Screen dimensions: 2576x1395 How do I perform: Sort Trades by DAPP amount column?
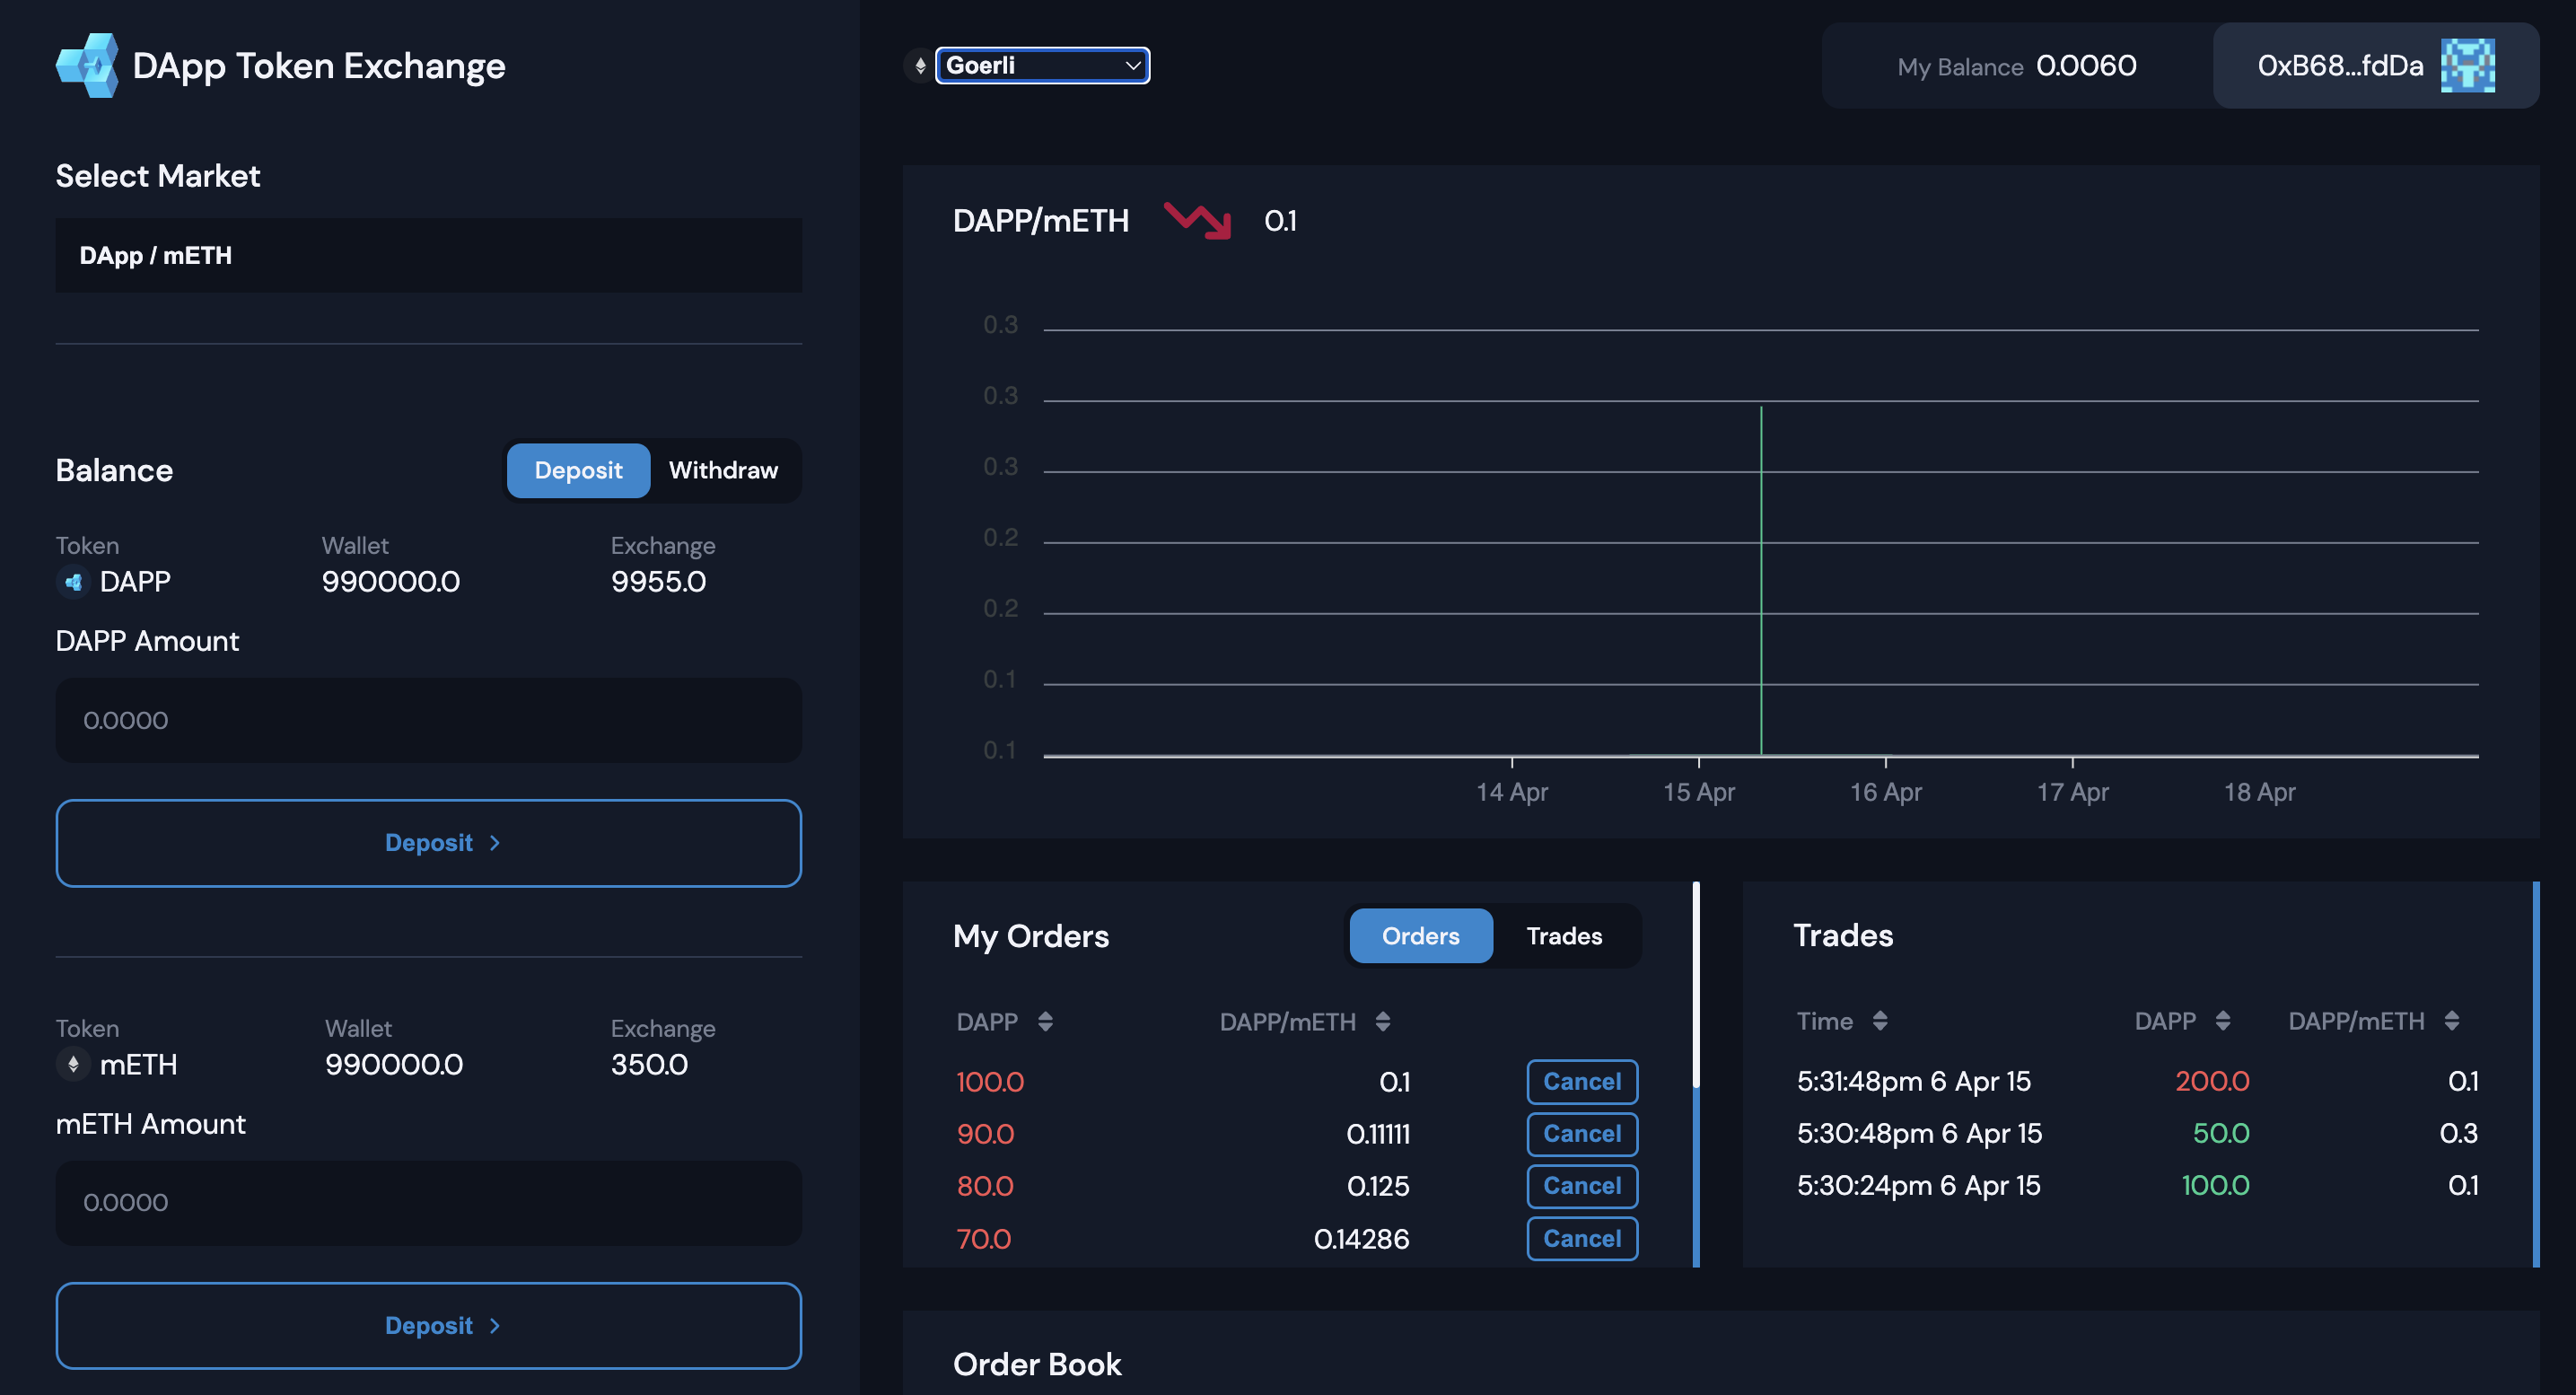2222,1020
